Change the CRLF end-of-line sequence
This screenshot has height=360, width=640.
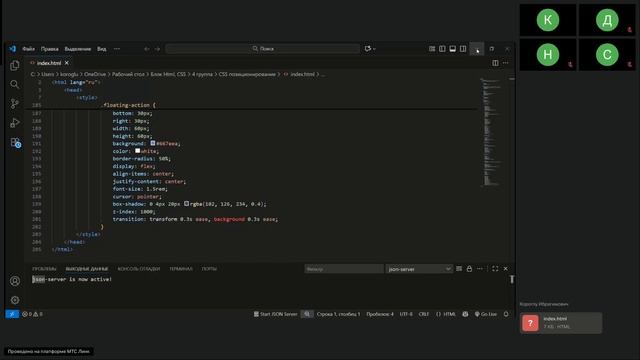pos(424,314)
